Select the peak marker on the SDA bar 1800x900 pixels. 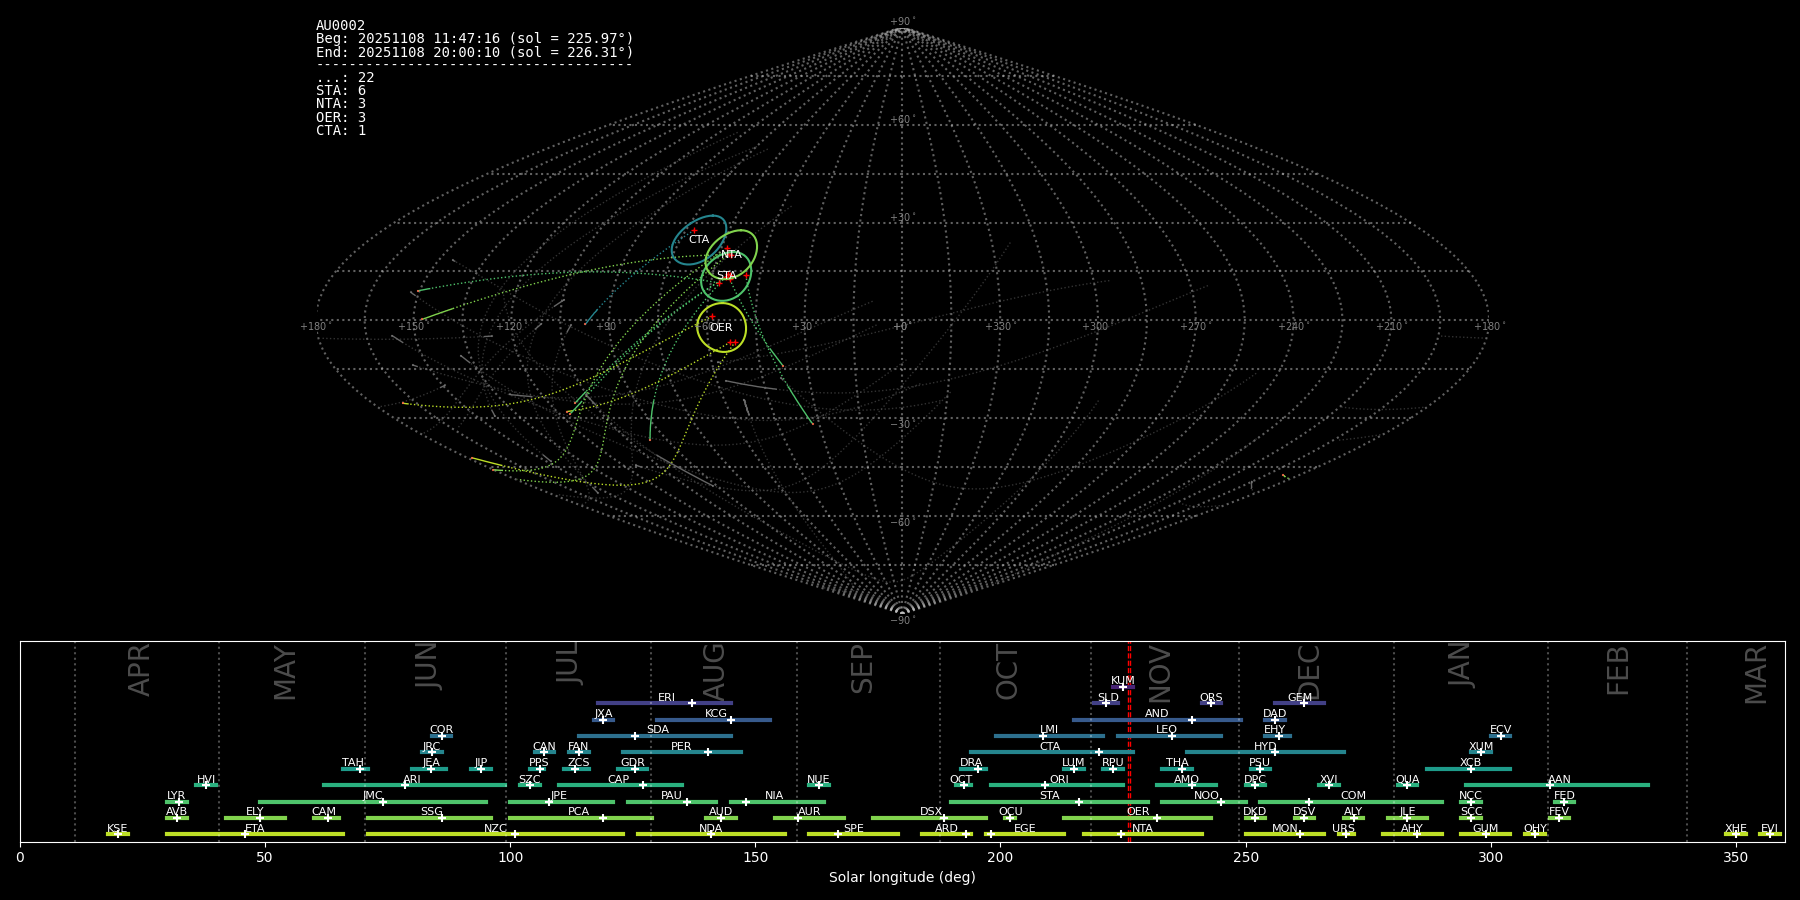[634, 736]
